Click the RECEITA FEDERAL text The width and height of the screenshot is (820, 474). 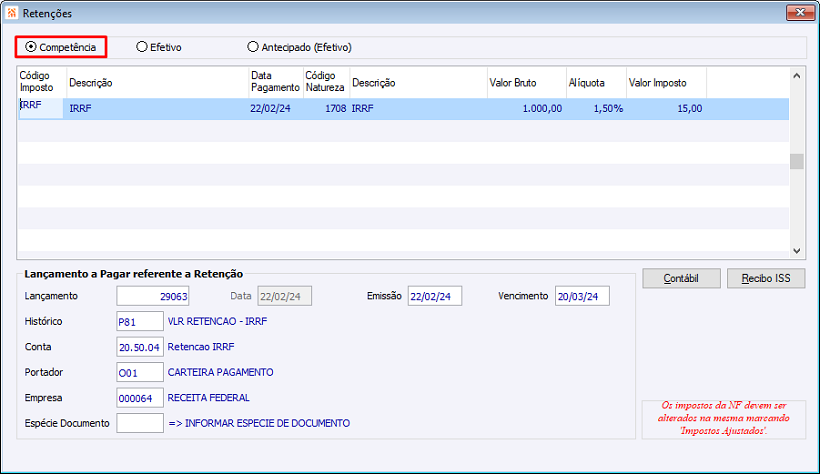208,398
